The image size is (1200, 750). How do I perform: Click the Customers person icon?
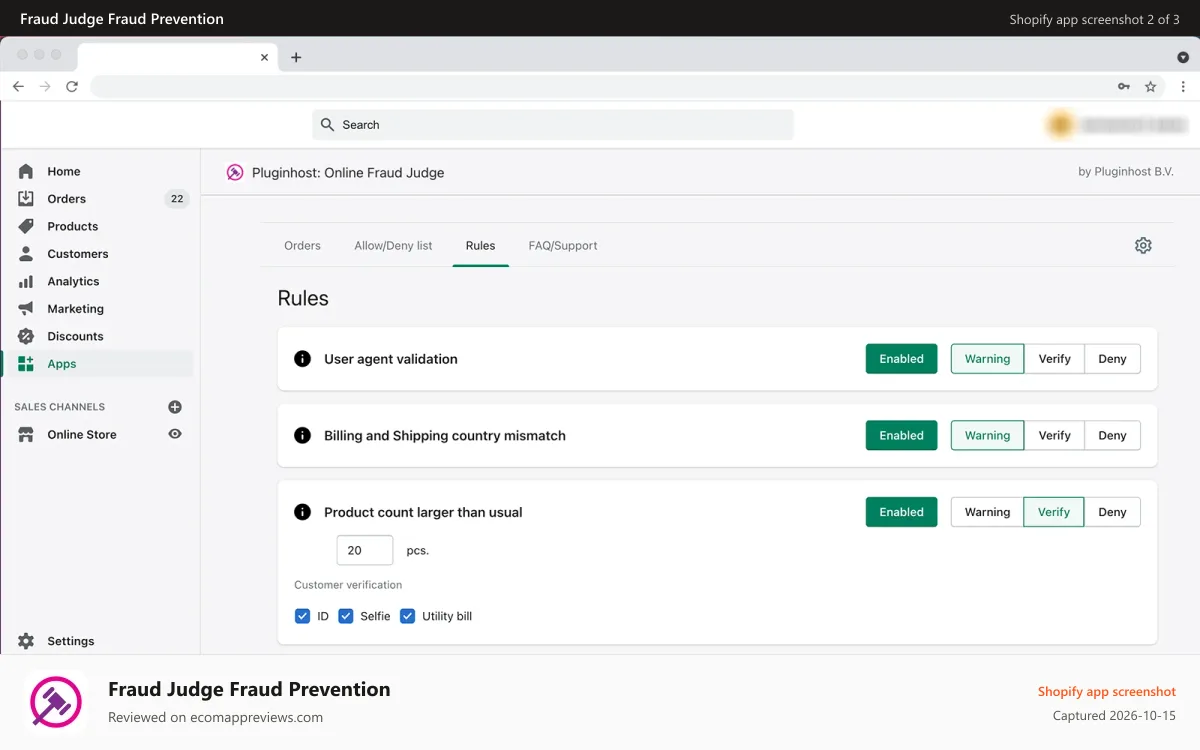(x=26, y=254)
